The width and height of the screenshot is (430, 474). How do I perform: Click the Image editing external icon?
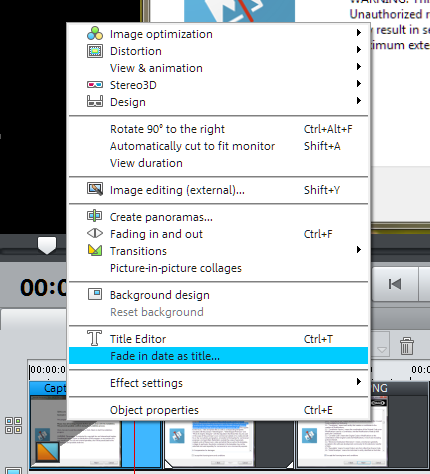(x=95, y=189)
